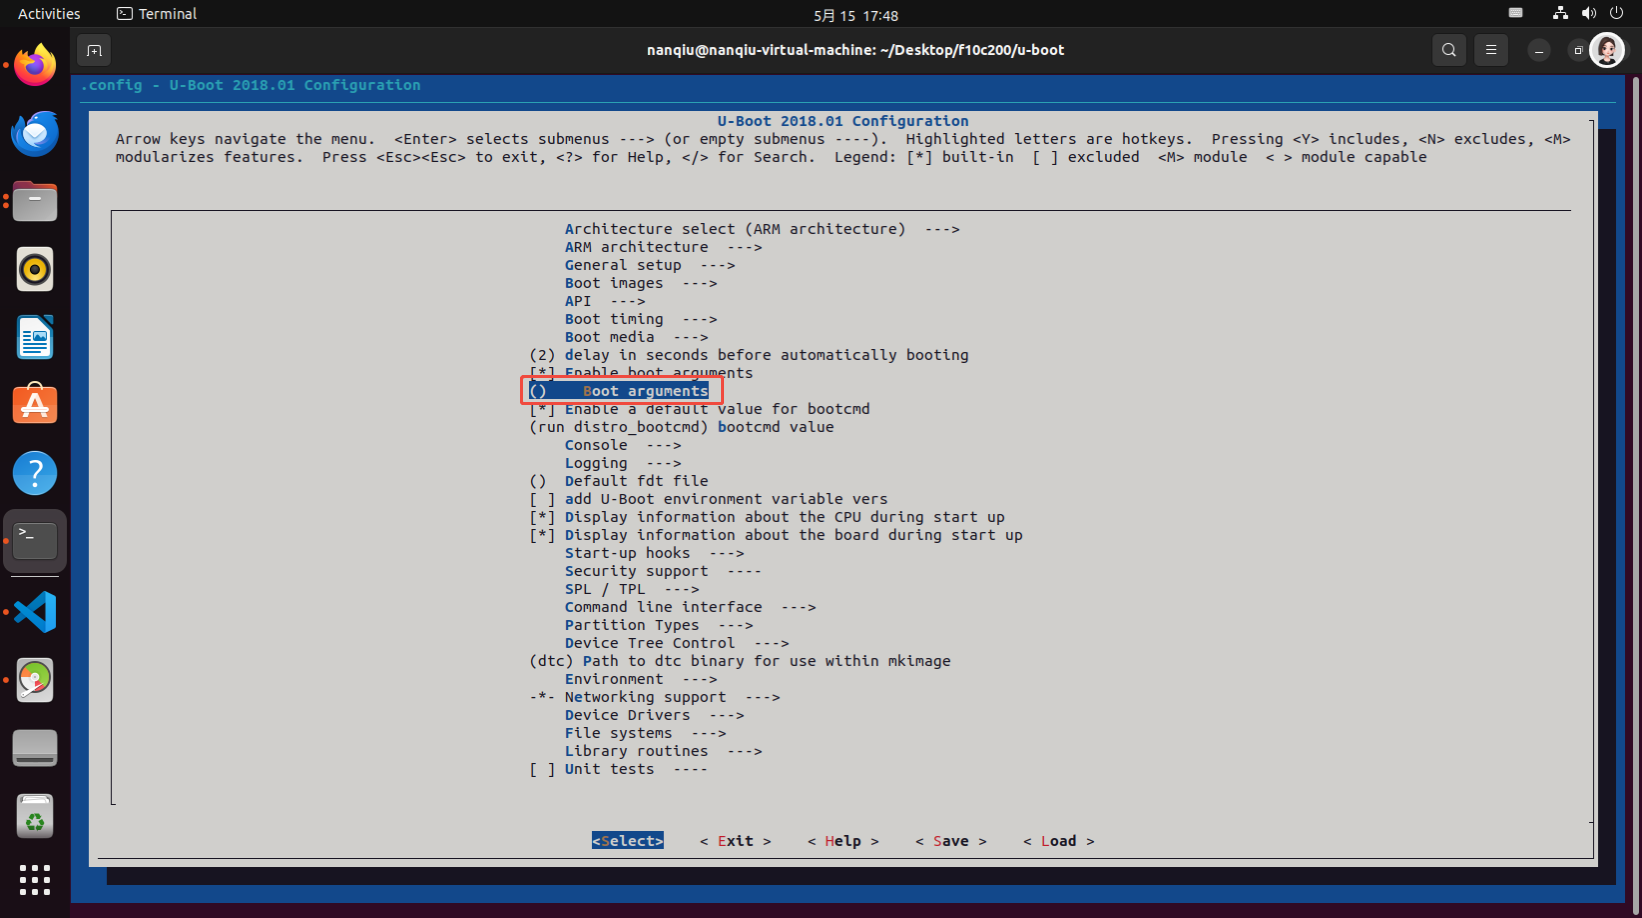The image size is (1642, 918).
Task: Open the API submenu
Action: click(605, 301)
